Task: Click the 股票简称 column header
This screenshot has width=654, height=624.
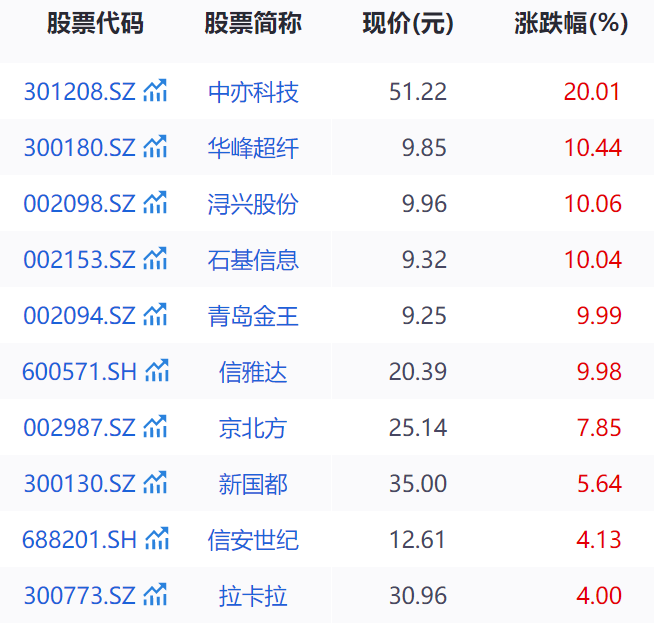Action: pos(253,23)
